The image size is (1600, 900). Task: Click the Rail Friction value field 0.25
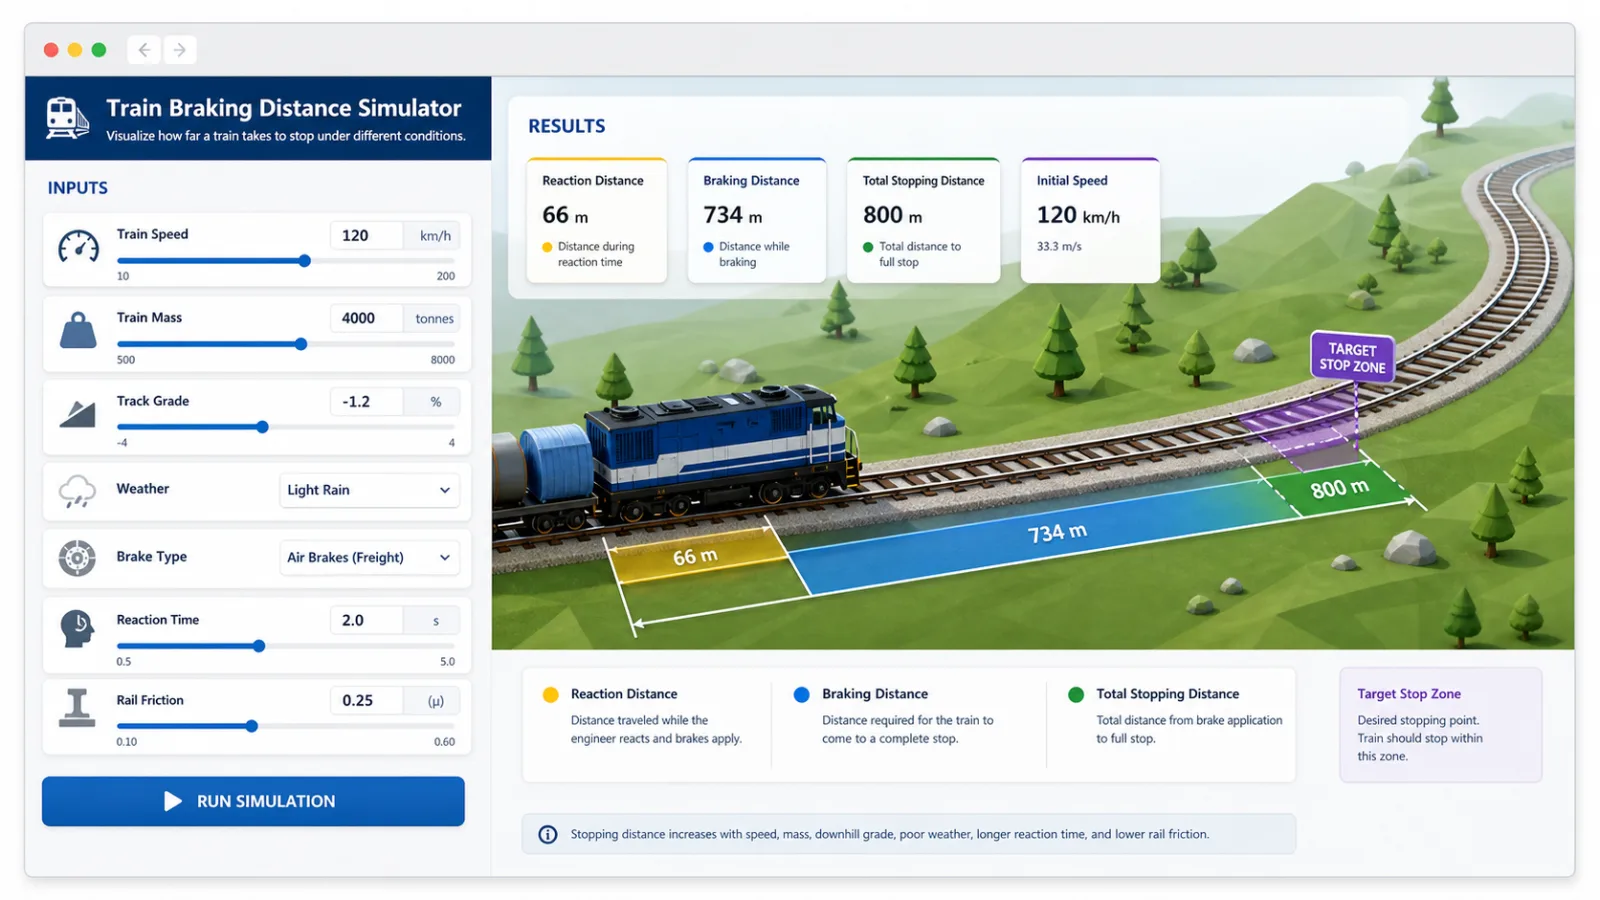(366, 700)
